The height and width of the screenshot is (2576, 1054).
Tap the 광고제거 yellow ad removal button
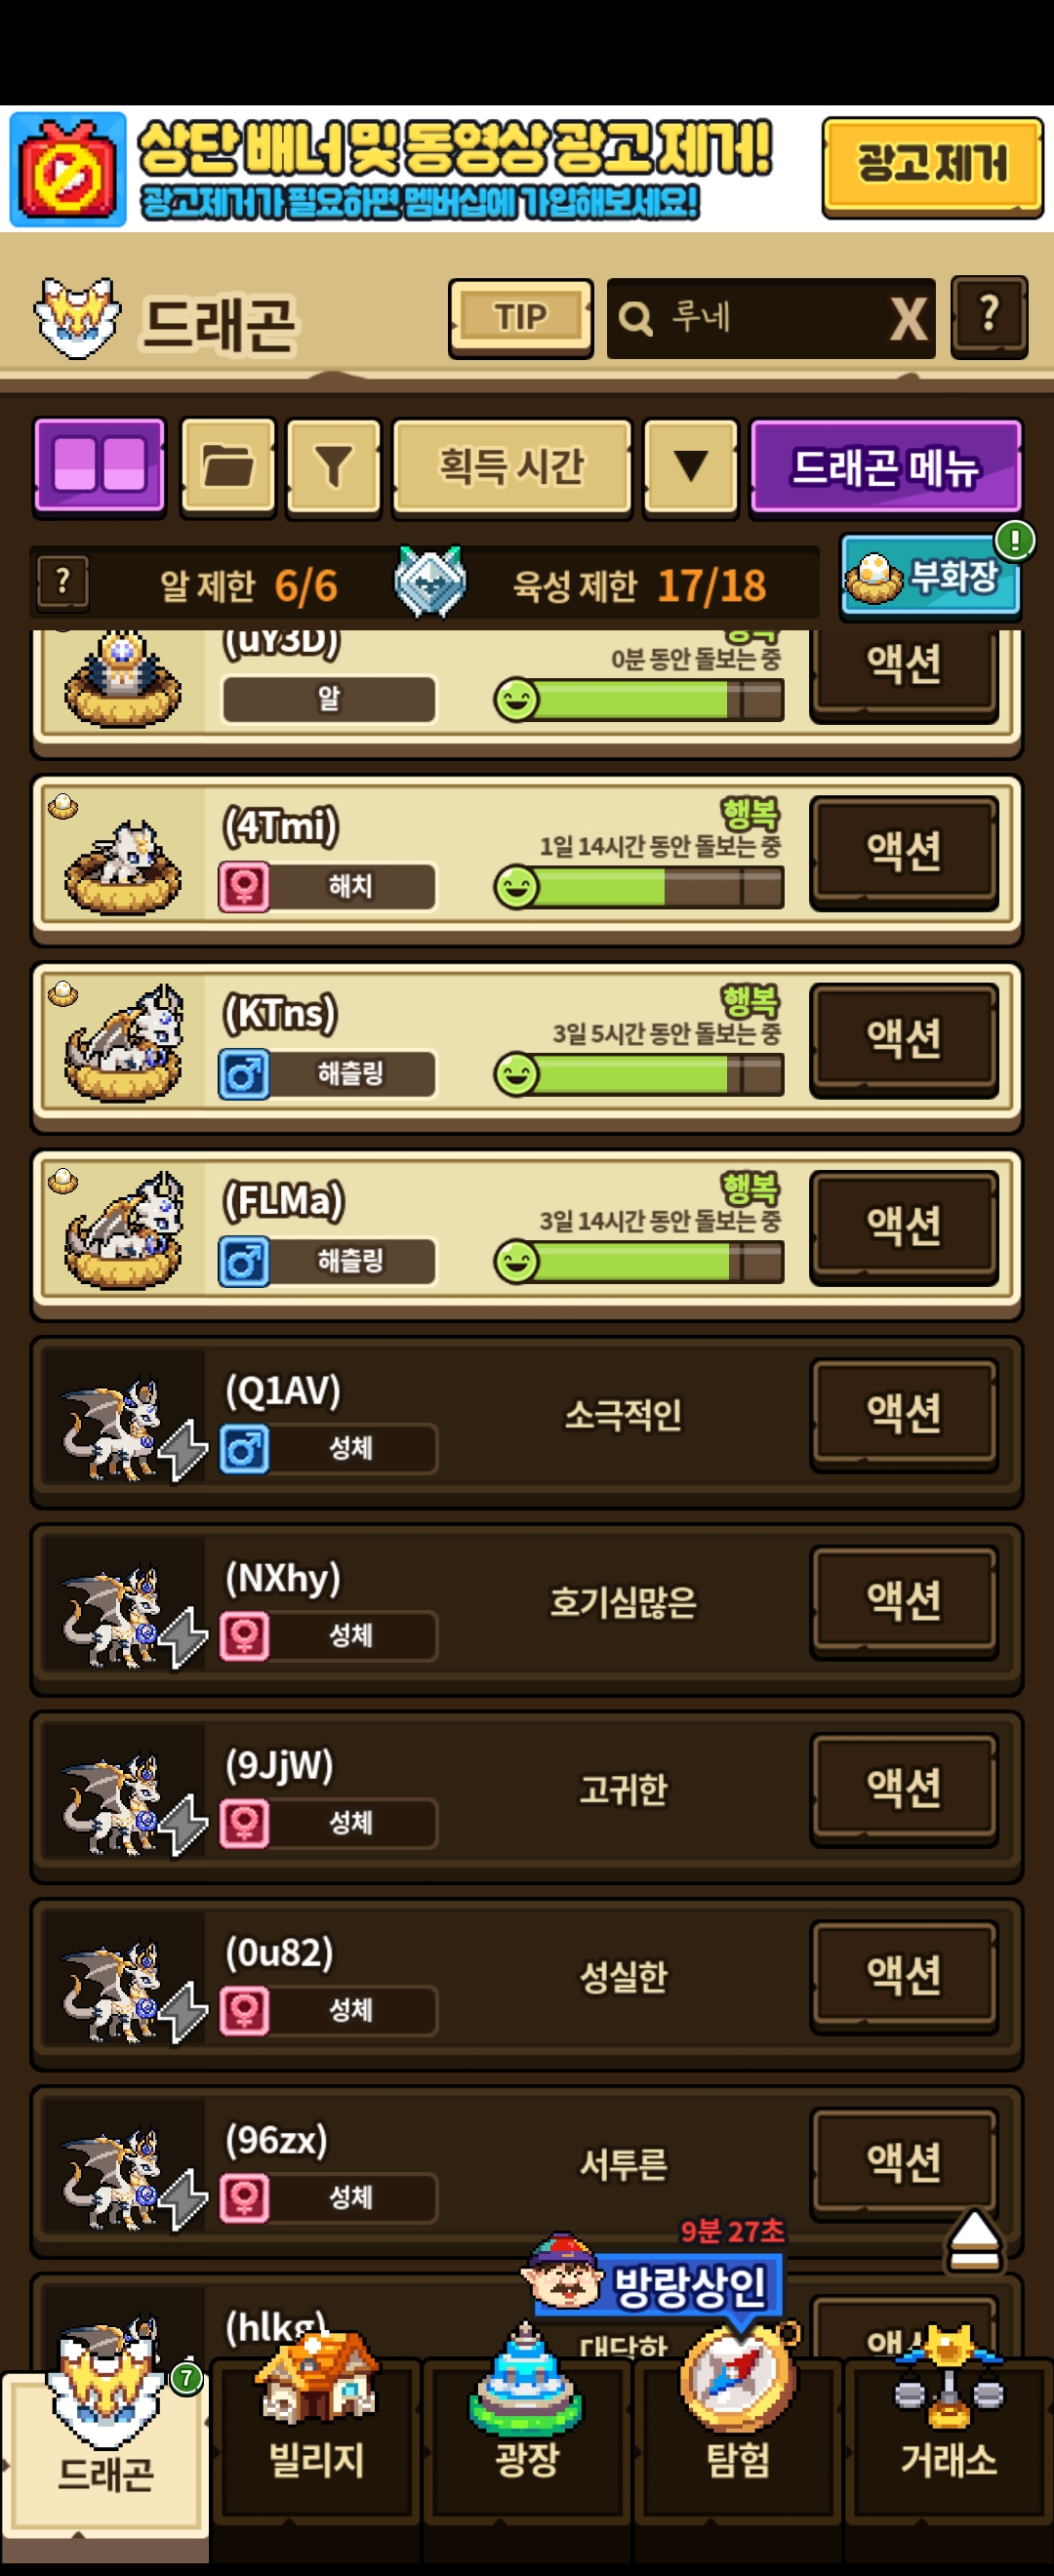tap(932, 166)
